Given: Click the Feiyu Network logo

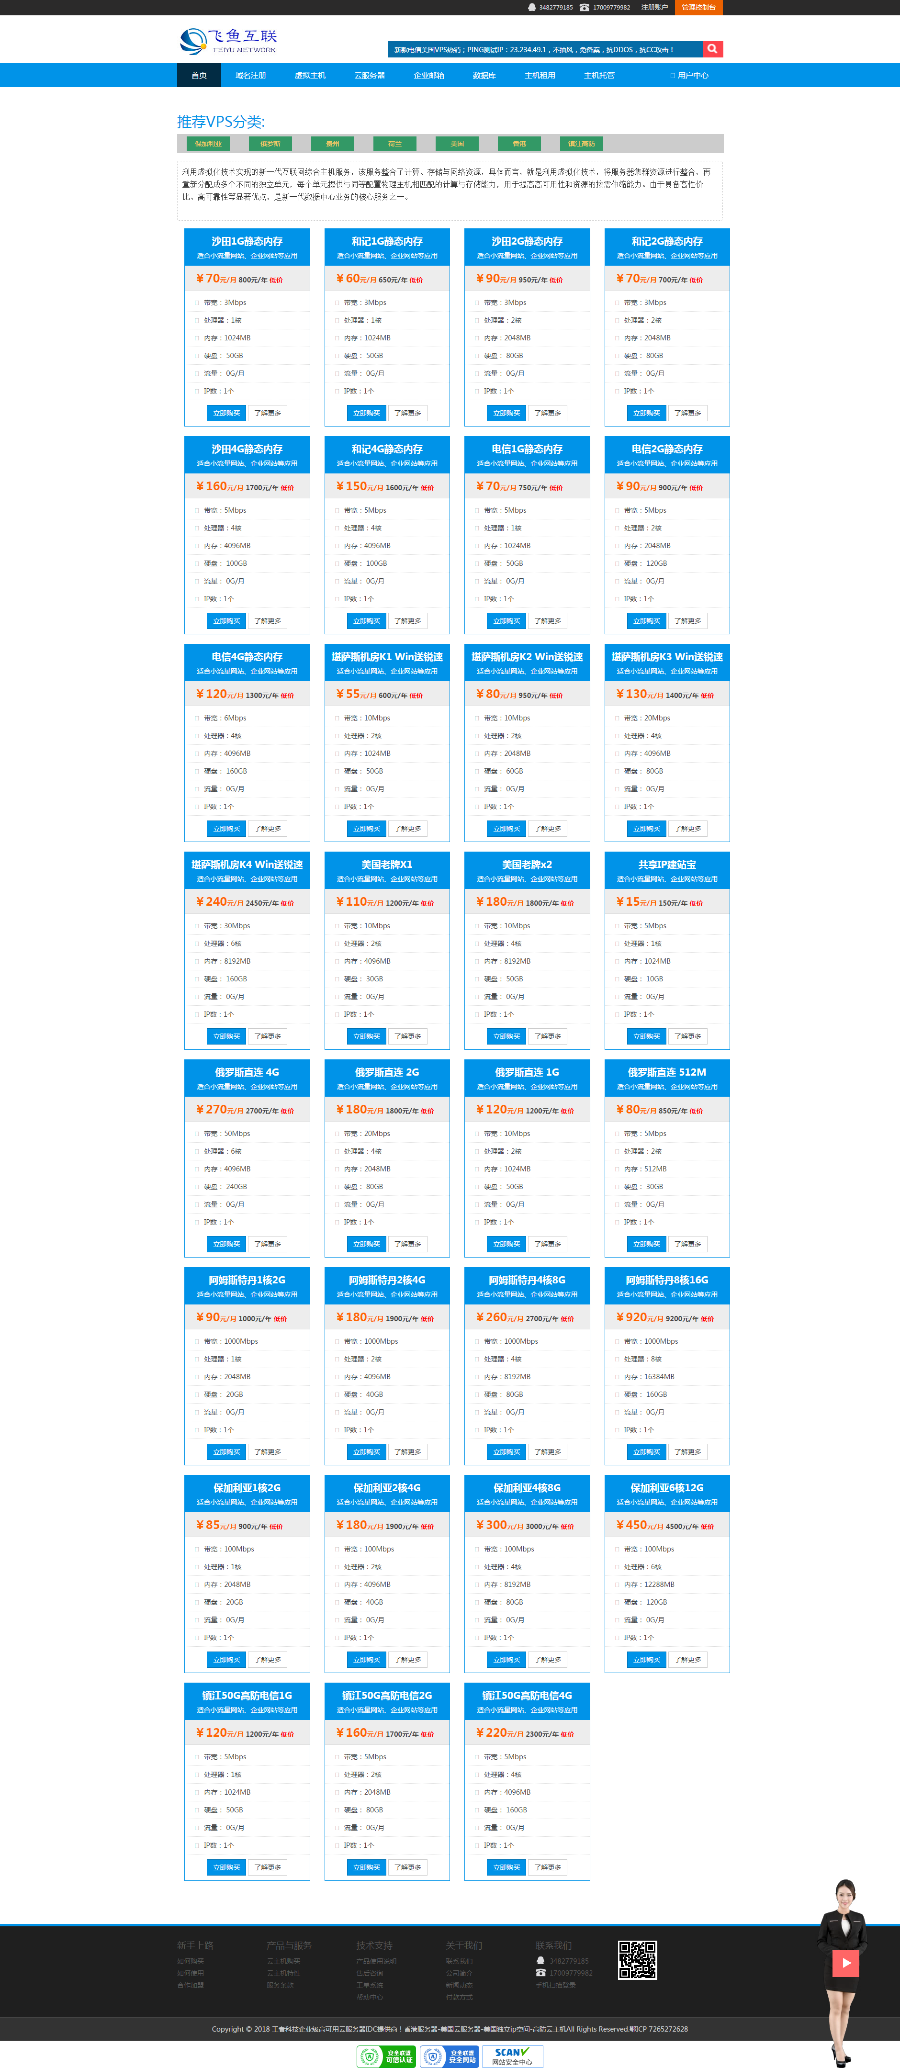Looking at the screenshot, I should [228, 41].
